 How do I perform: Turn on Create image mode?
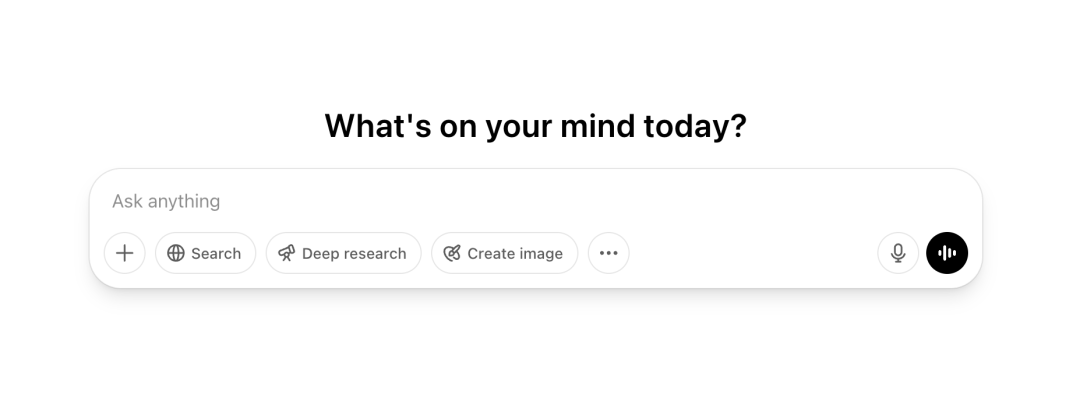(x=504, y=253)
